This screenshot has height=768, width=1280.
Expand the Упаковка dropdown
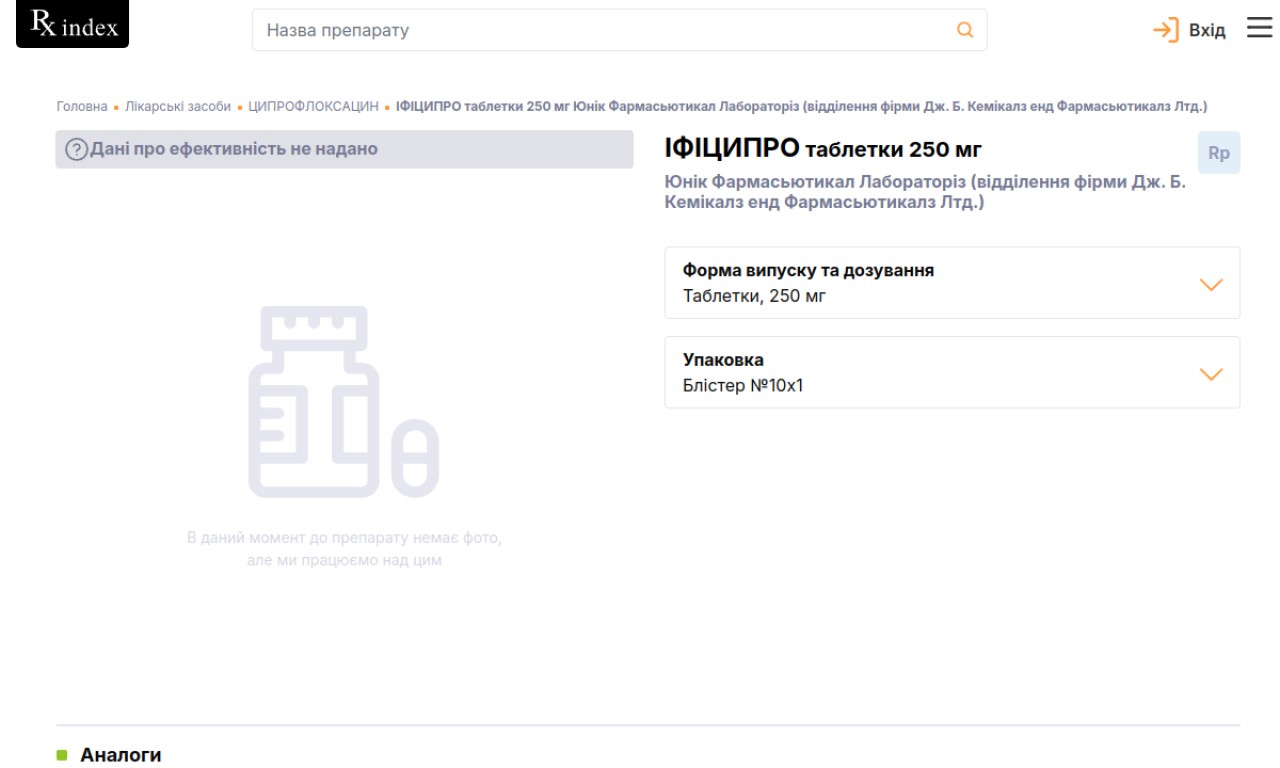click(x=952, y=372)
